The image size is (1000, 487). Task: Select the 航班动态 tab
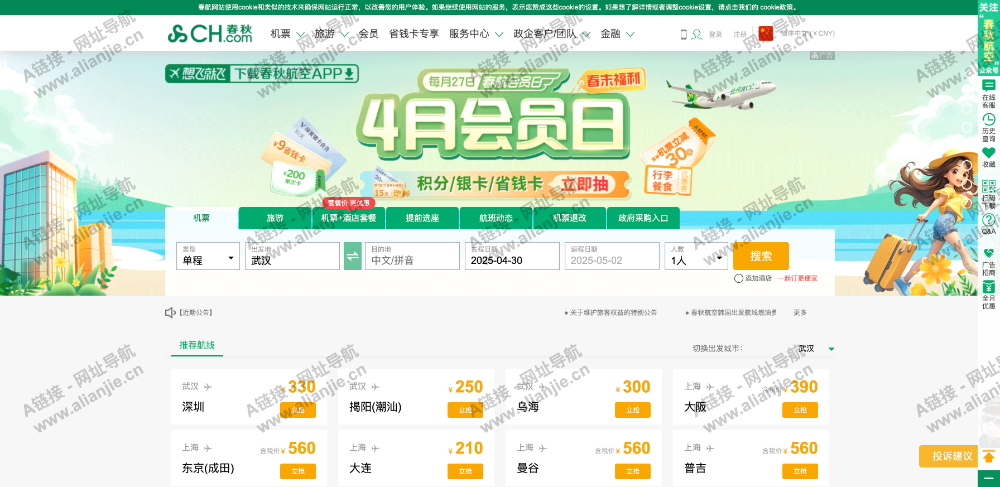(x=496, y=218)
